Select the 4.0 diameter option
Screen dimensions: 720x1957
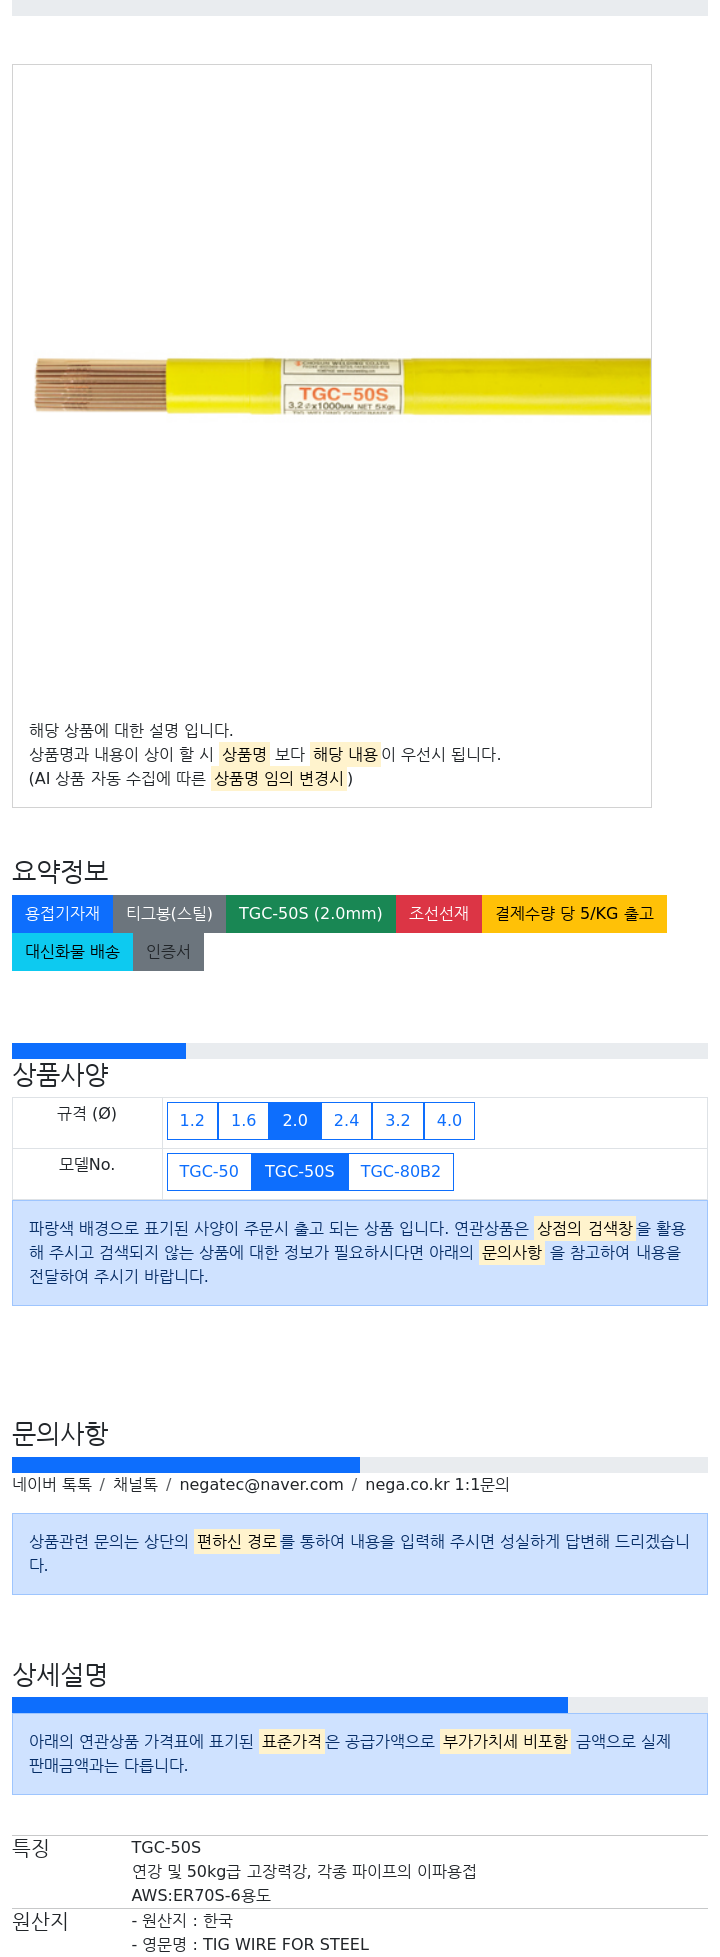pyautogui.click(x=449, y=1120)
